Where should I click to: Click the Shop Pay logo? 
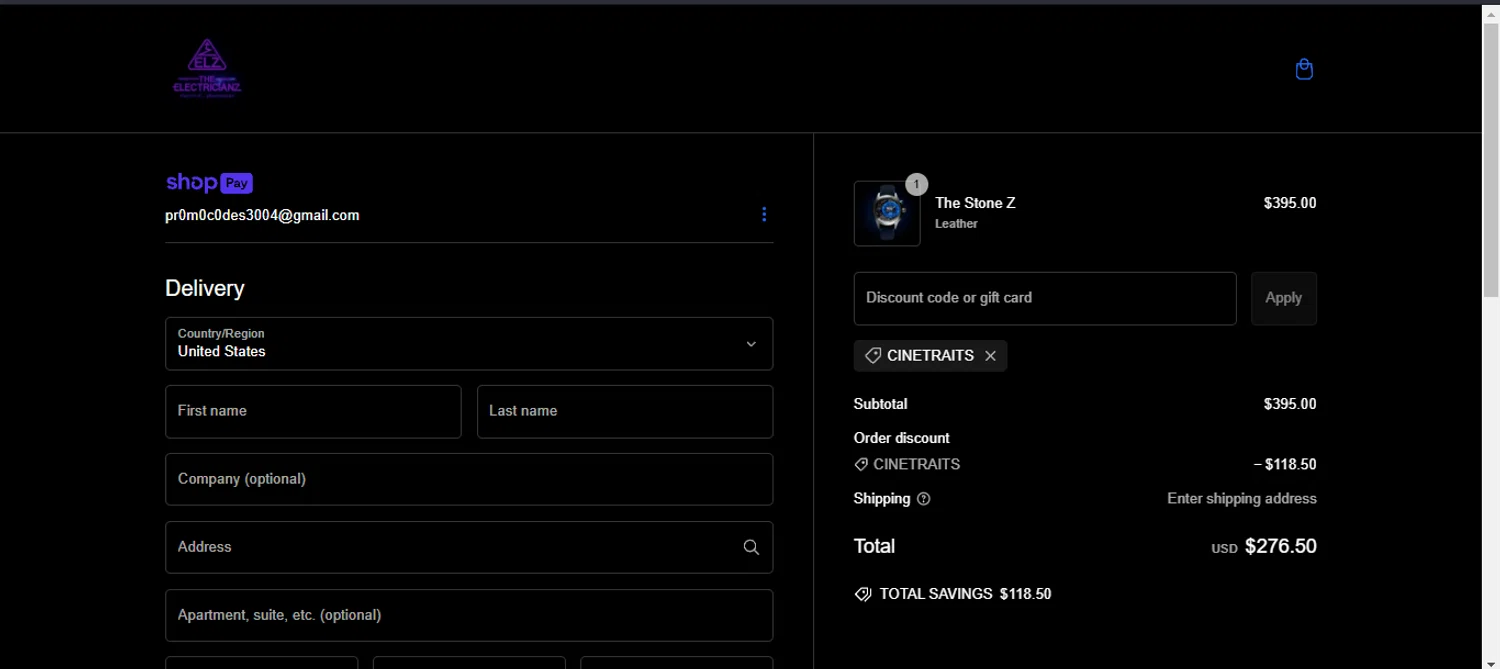209,182
